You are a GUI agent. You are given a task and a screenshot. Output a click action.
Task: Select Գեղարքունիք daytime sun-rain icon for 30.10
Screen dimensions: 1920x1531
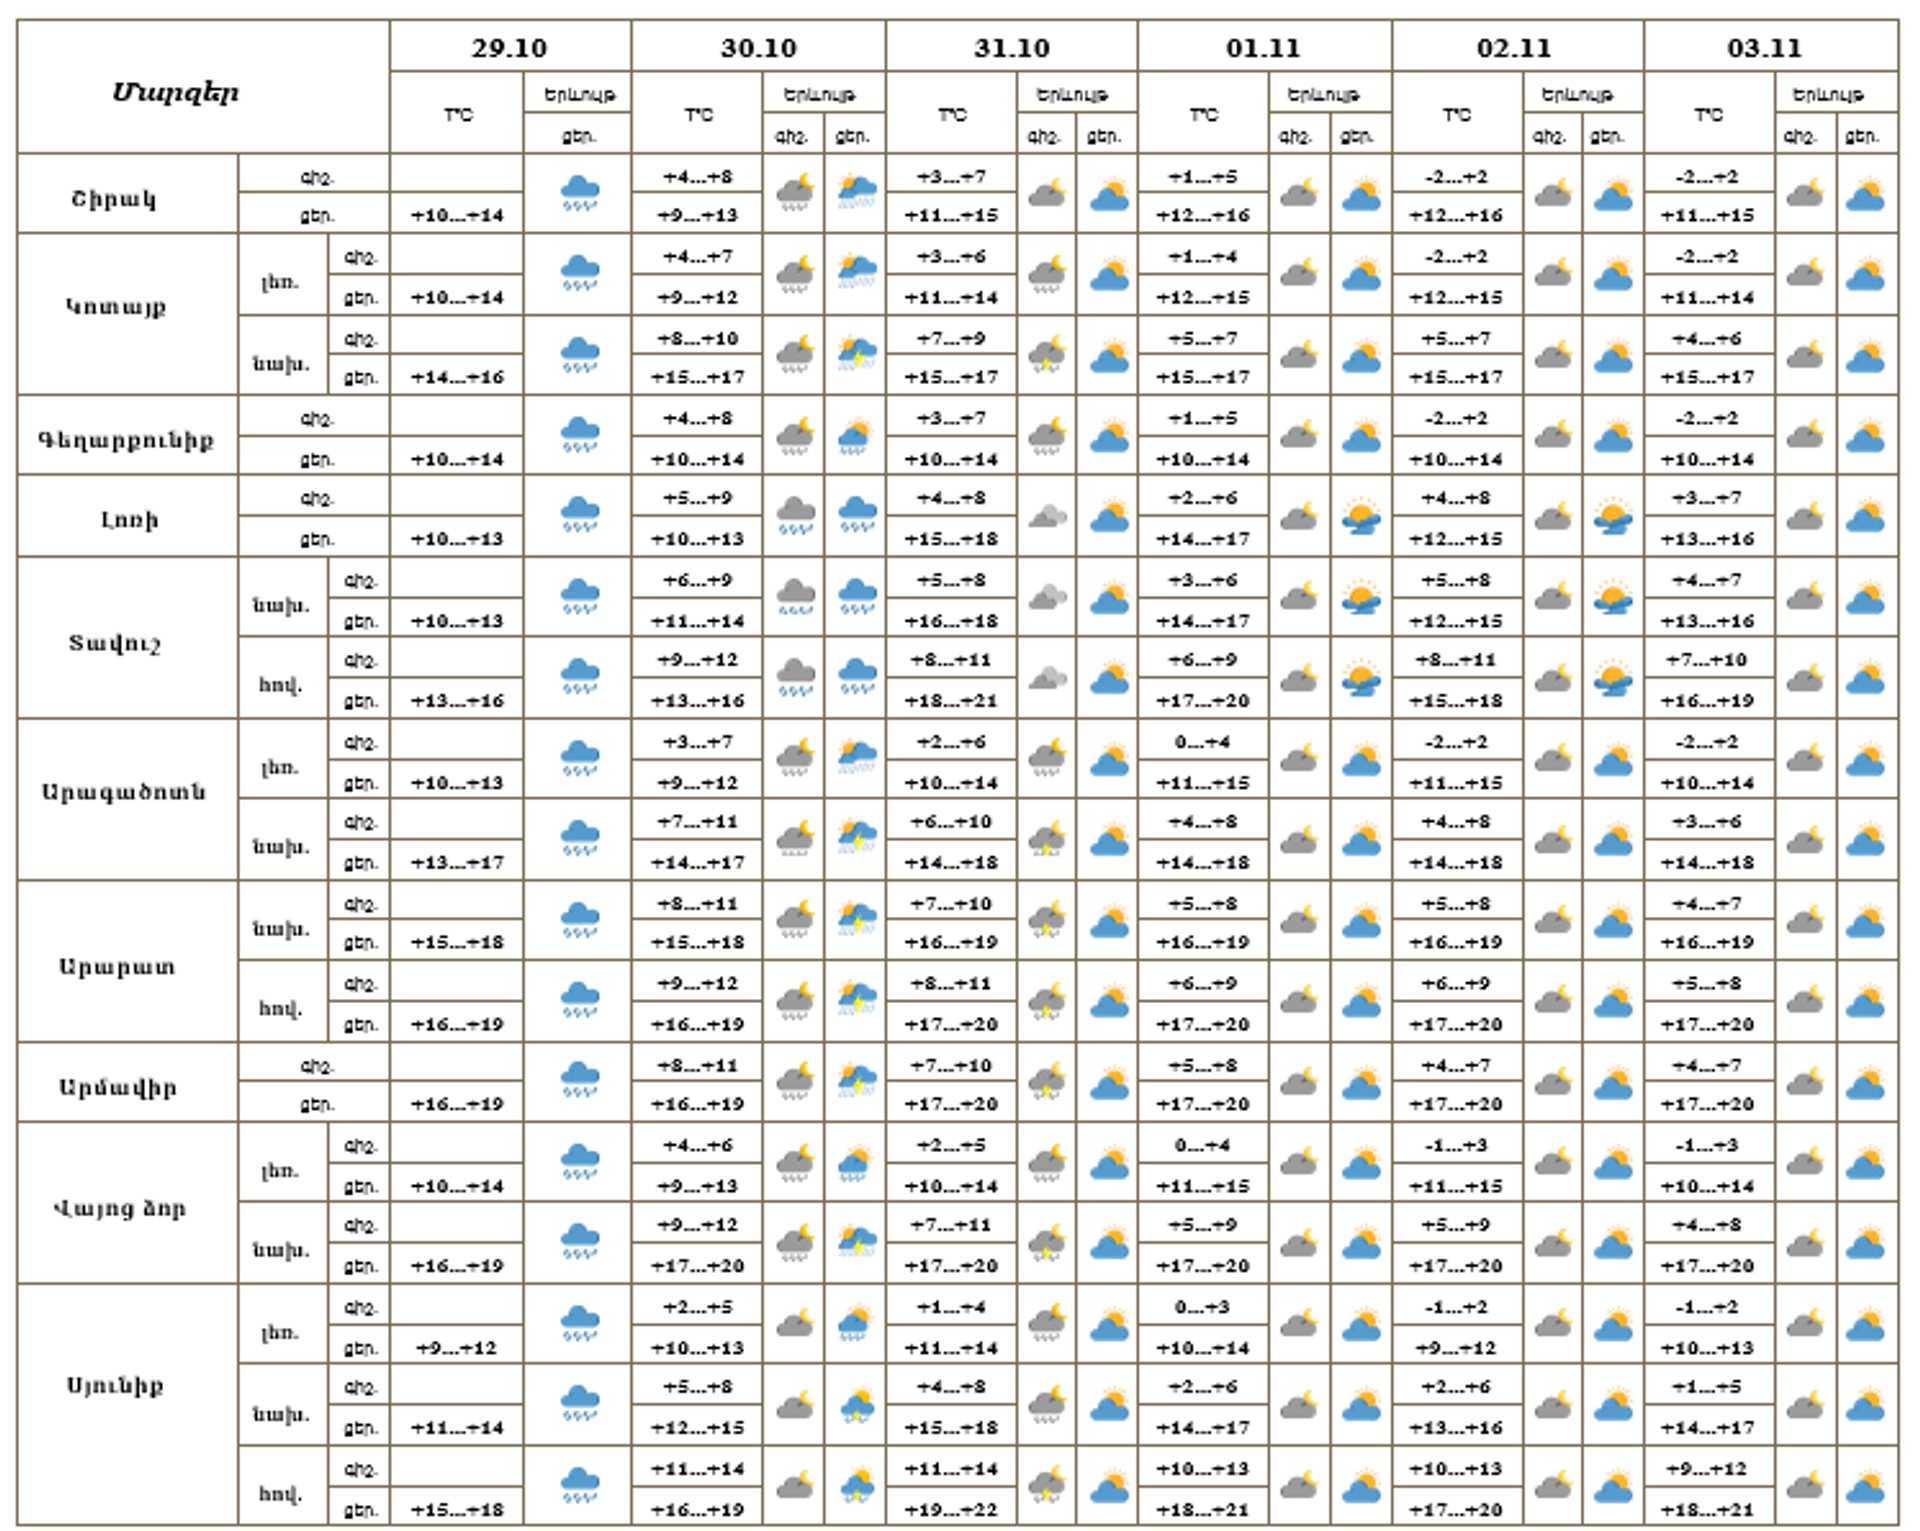pyautogui.click(x=855, y=435)
